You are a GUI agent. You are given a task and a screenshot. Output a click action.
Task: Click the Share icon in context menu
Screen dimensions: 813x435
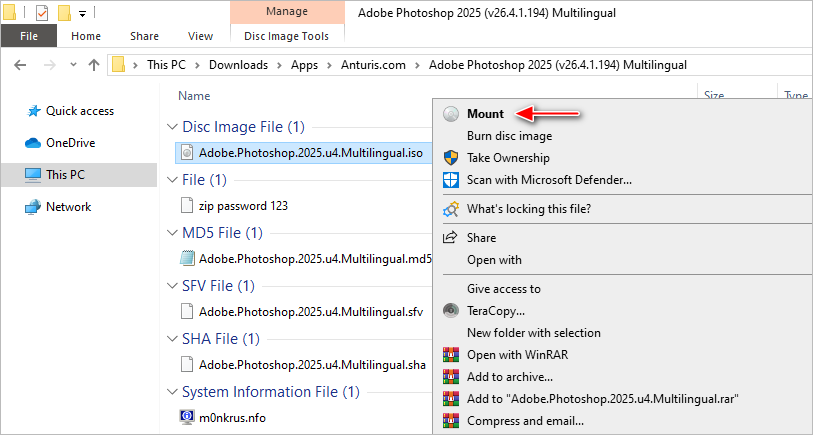pyautogui.click(x=451, y=238)
